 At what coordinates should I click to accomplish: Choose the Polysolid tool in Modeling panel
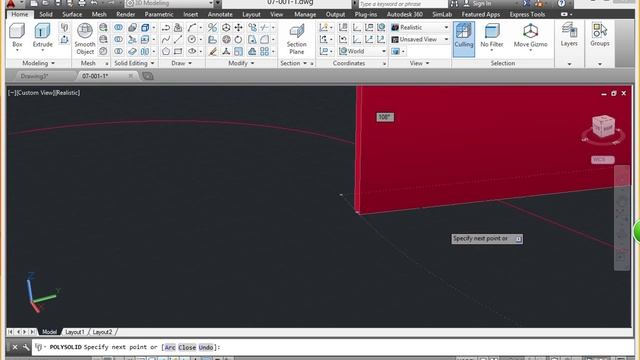64,27
